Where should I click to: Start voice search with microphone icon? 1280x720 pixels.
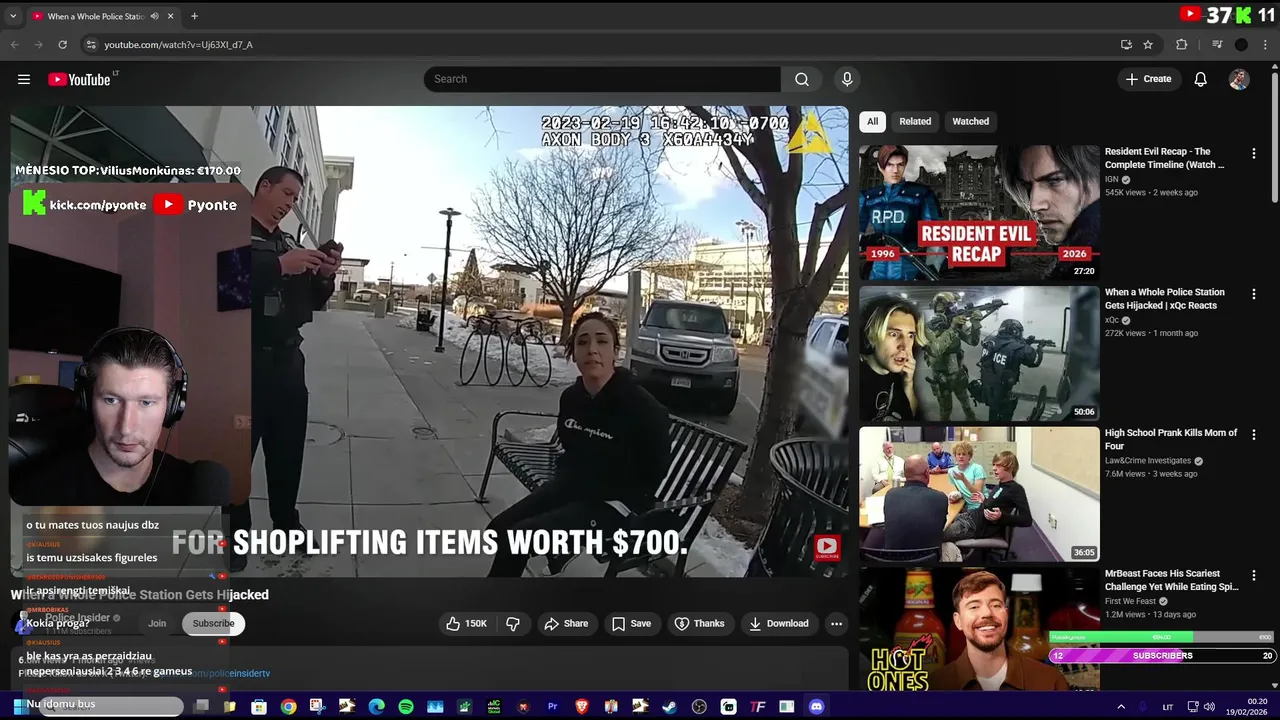pos(847,79)
